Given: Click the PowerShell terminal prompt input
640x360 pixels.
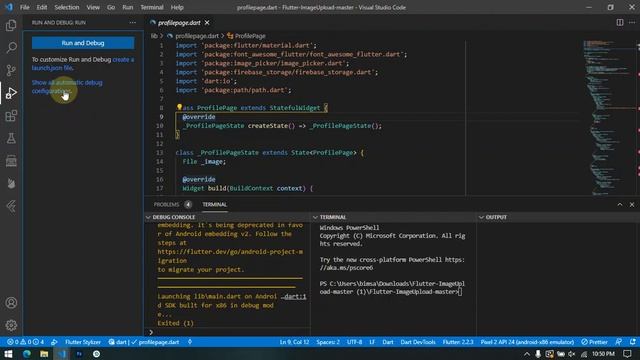Looking at the screenshot, I should 460,291.
